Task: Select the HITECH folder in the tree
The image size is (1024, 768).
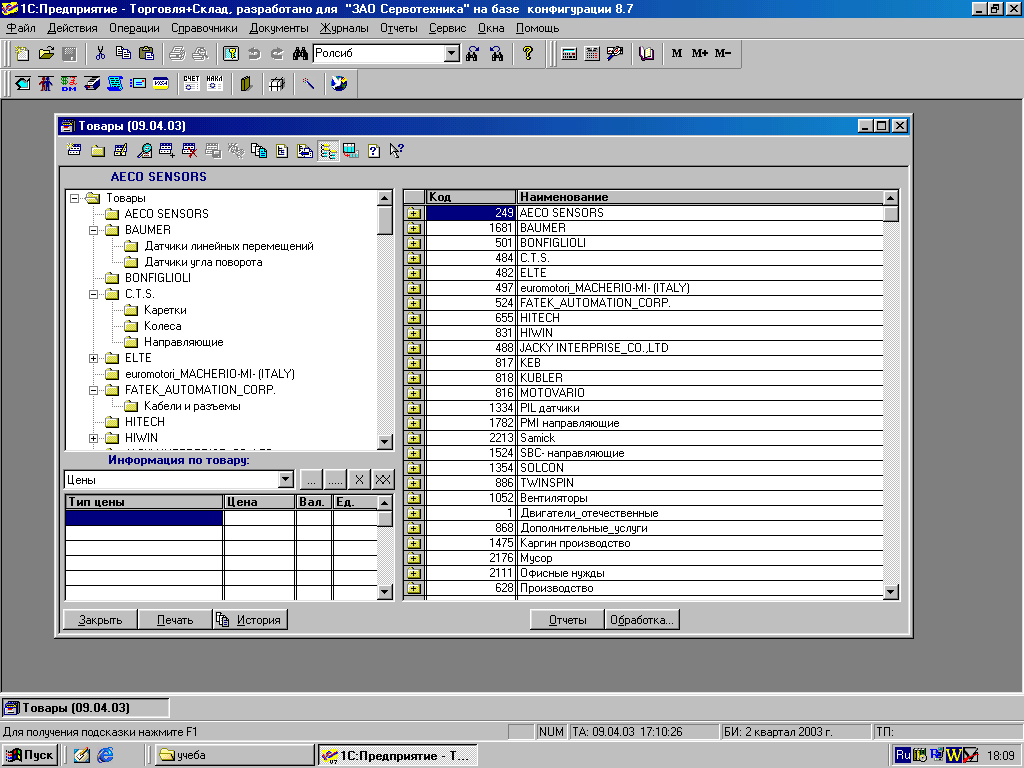Action: [145, 422]
